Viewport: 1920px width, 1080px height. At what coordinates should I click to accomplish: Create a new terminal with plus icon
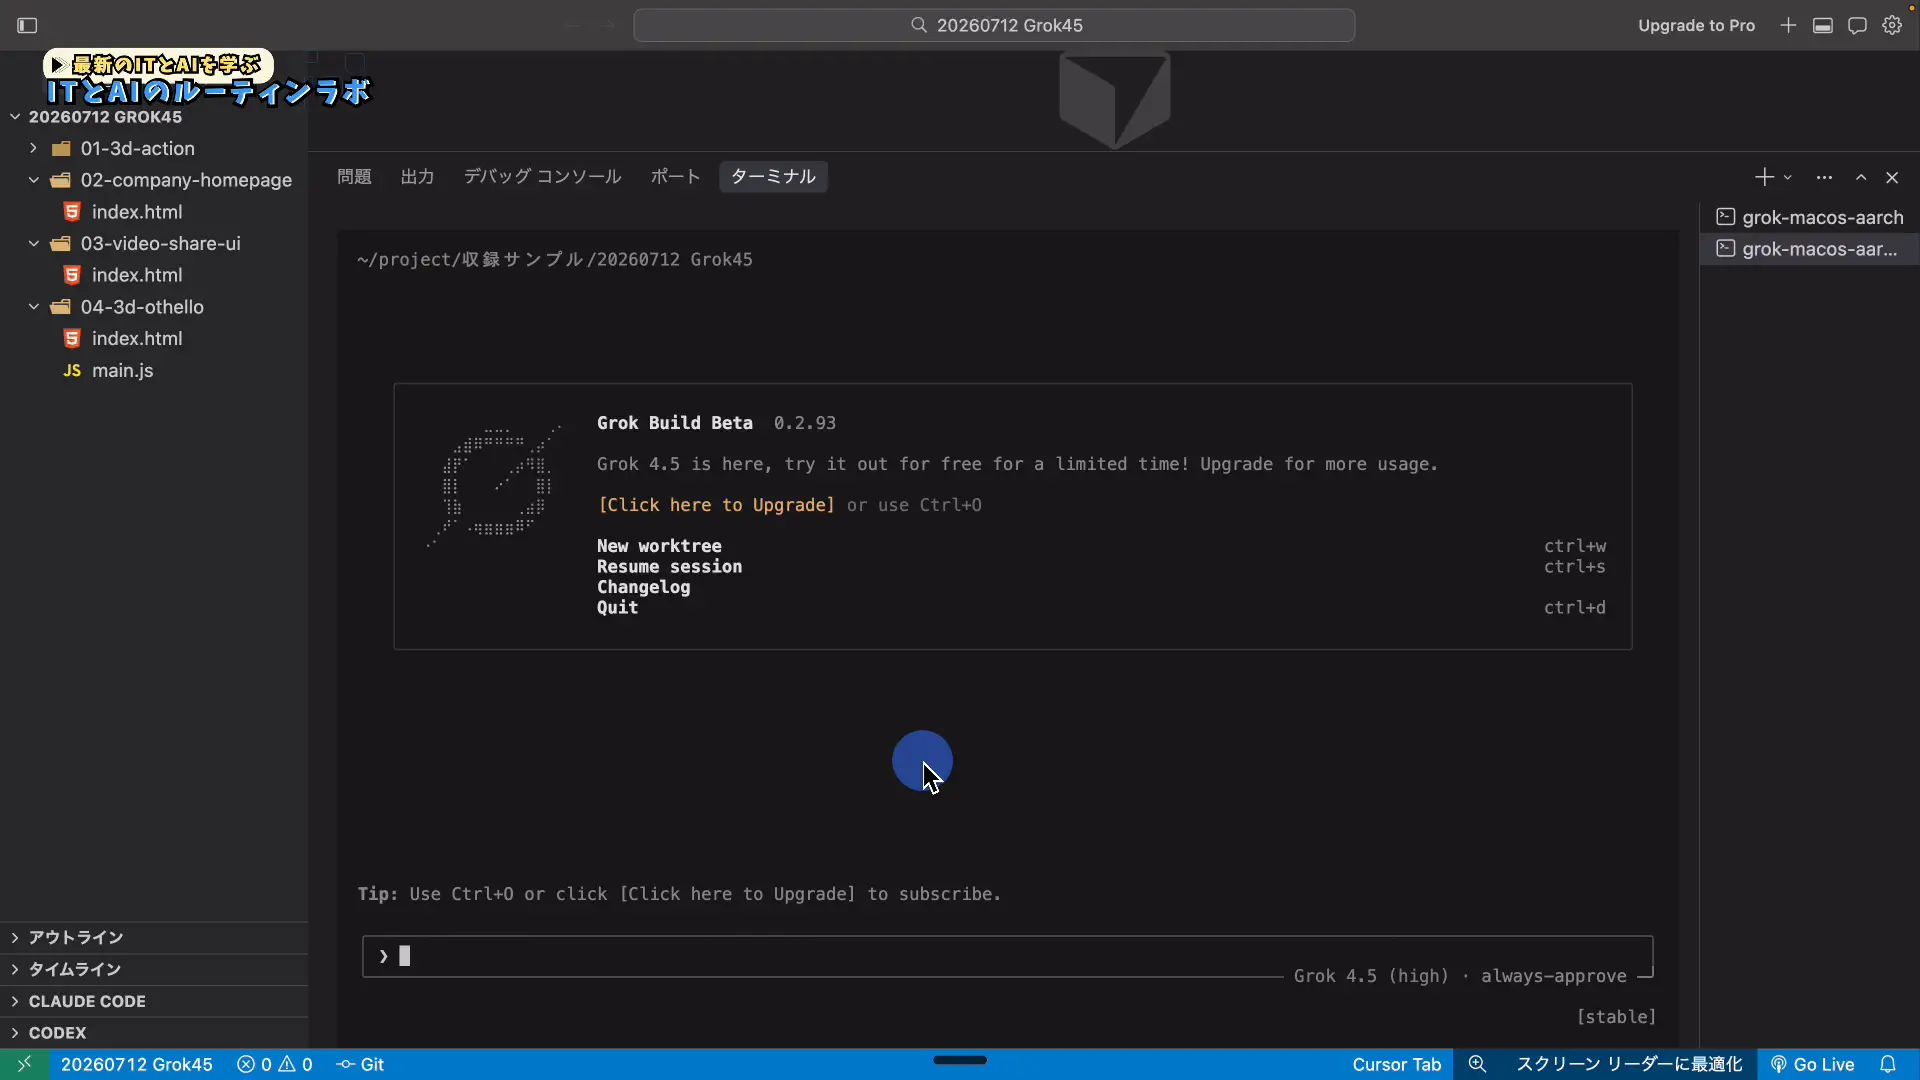[x=1764, y=177]
